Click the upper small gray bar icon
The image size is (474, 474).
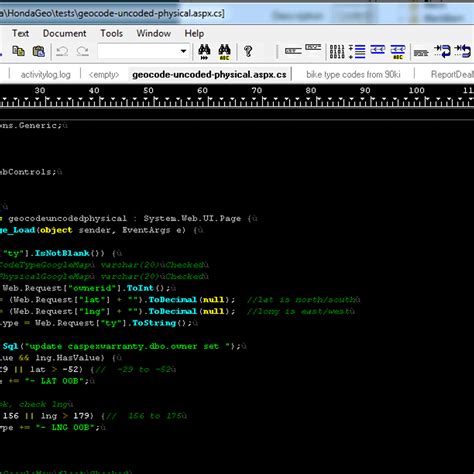point(313,47)
